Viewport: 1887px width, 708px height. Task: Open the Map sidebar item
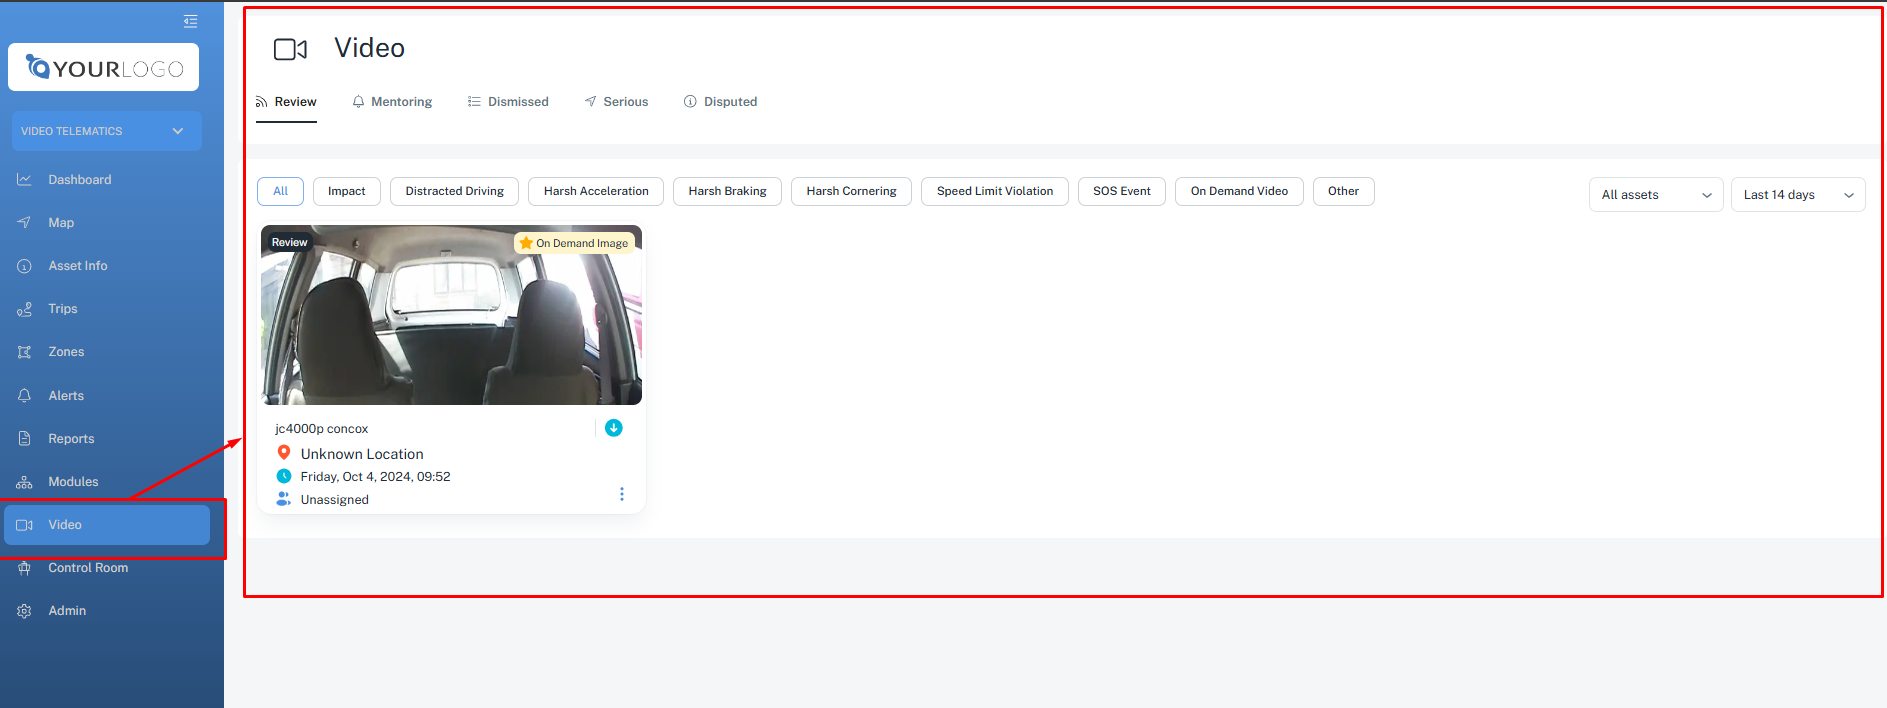point(61,223)
